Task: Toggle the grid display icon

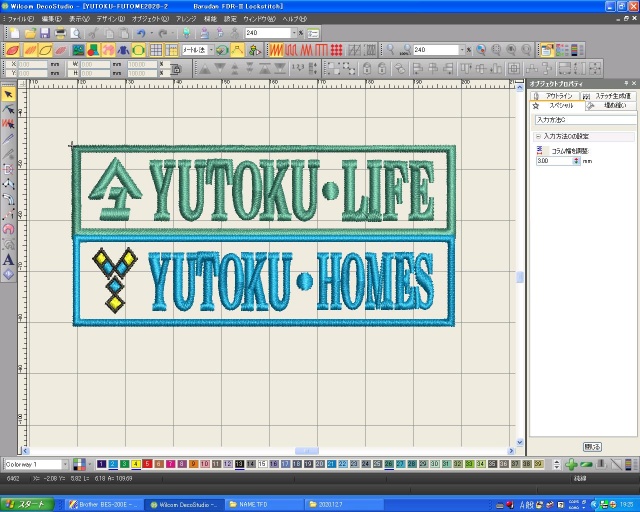Action: click(x=156, y=50)
